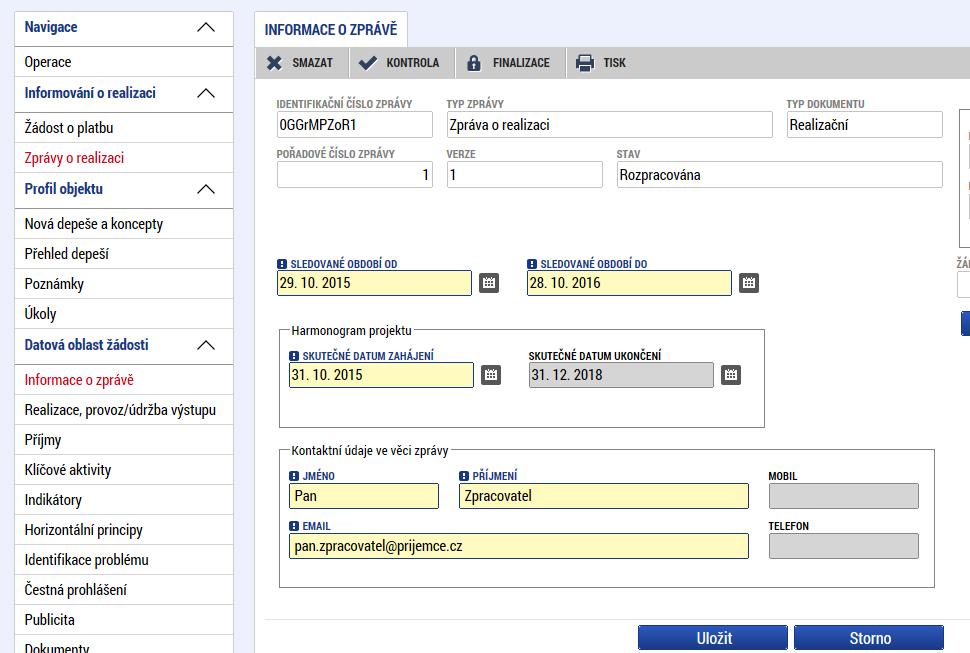Open Identifikace problému

[x=124, y=560]
